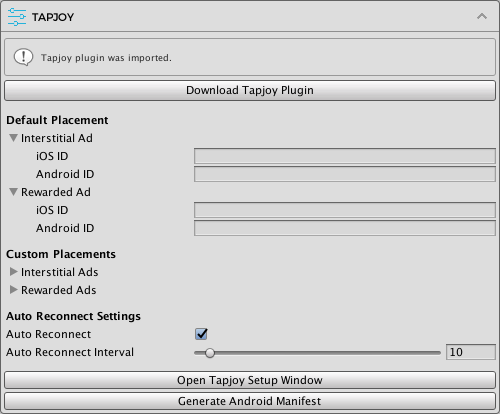Select the Rewarded Ad tree label

[56, 192]
